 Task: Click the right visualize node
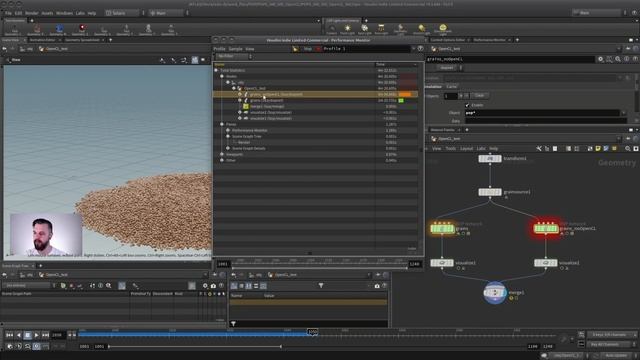tap(546, 263)
